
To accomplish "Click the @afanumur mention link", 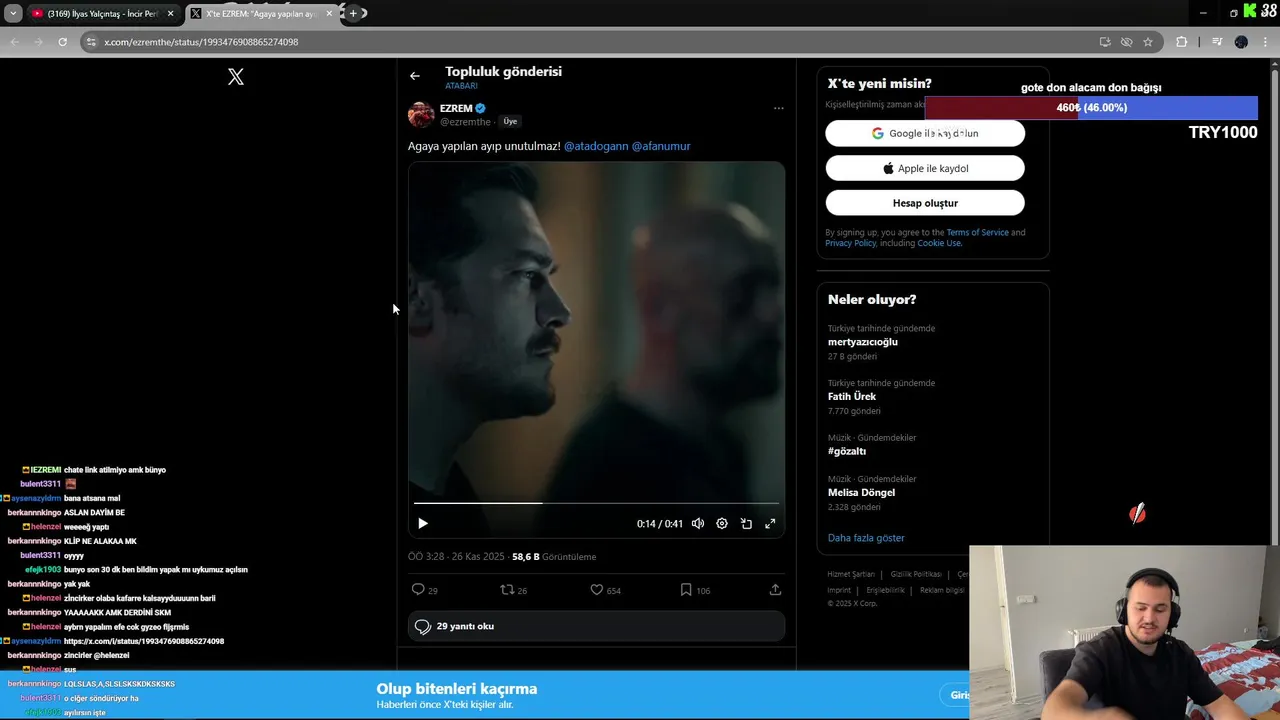I will [x=661, y=146].
